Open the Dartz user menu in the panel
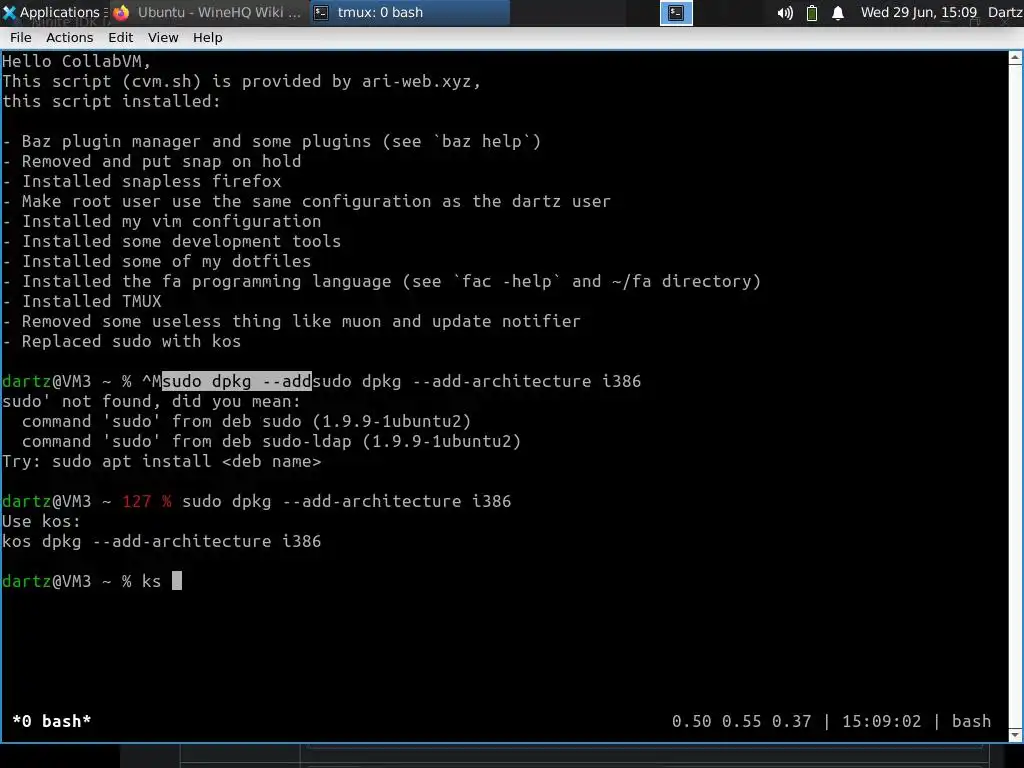This screenshot has height=768, width=1024. pyautogui.click(x=1005, y=12)
